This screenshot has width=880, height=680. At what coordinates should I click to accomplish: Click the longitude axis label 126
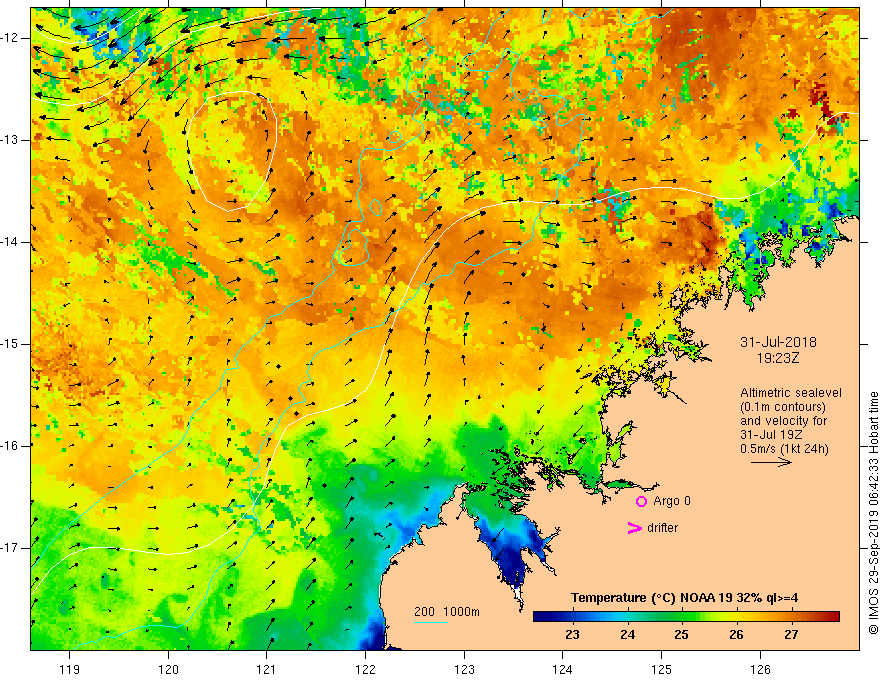click(760, 669)
